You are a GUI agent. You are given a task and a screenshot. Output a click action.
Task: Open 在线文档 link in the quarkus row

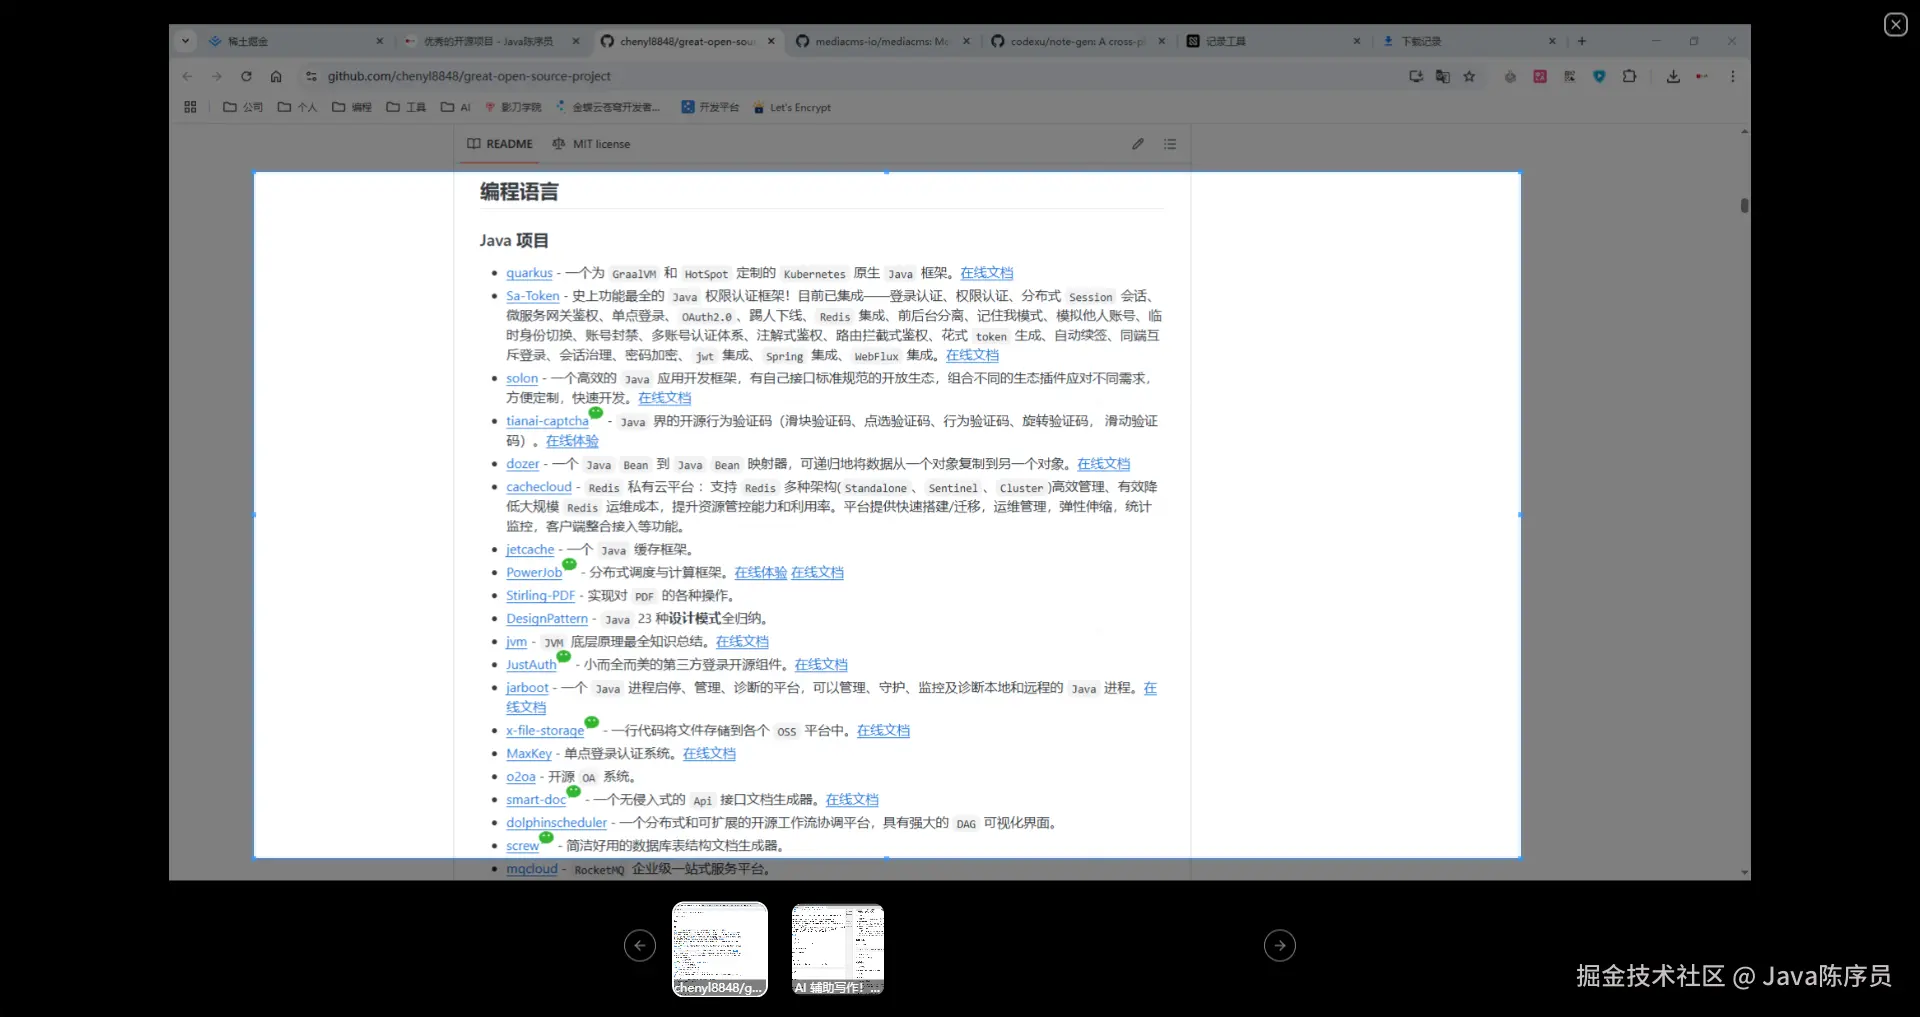point(987,273)
